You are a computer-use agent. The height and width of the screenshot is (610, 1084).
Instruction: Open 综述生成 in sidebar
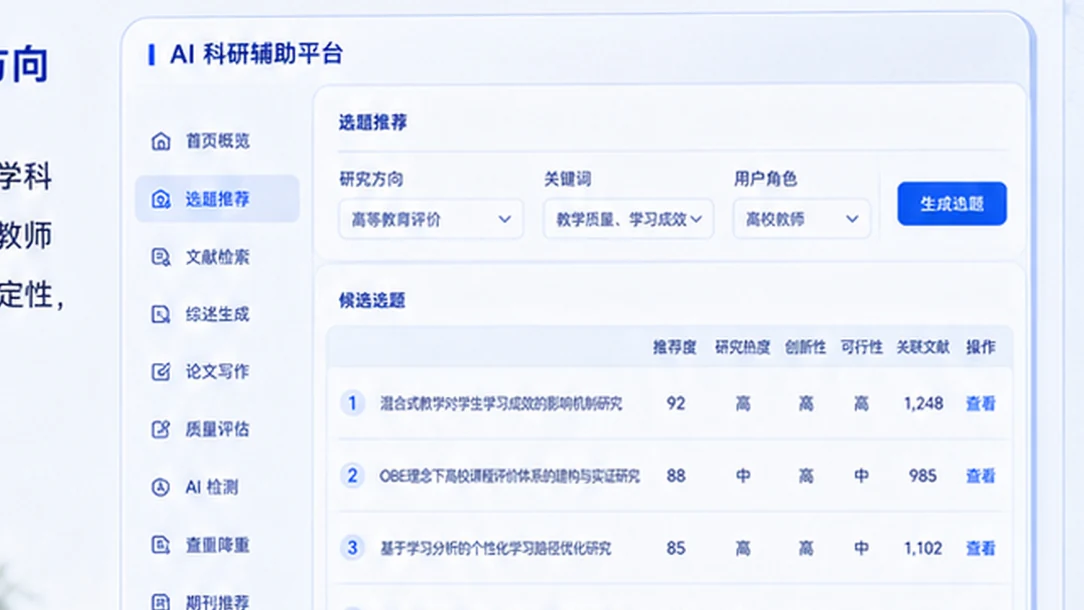217,315
